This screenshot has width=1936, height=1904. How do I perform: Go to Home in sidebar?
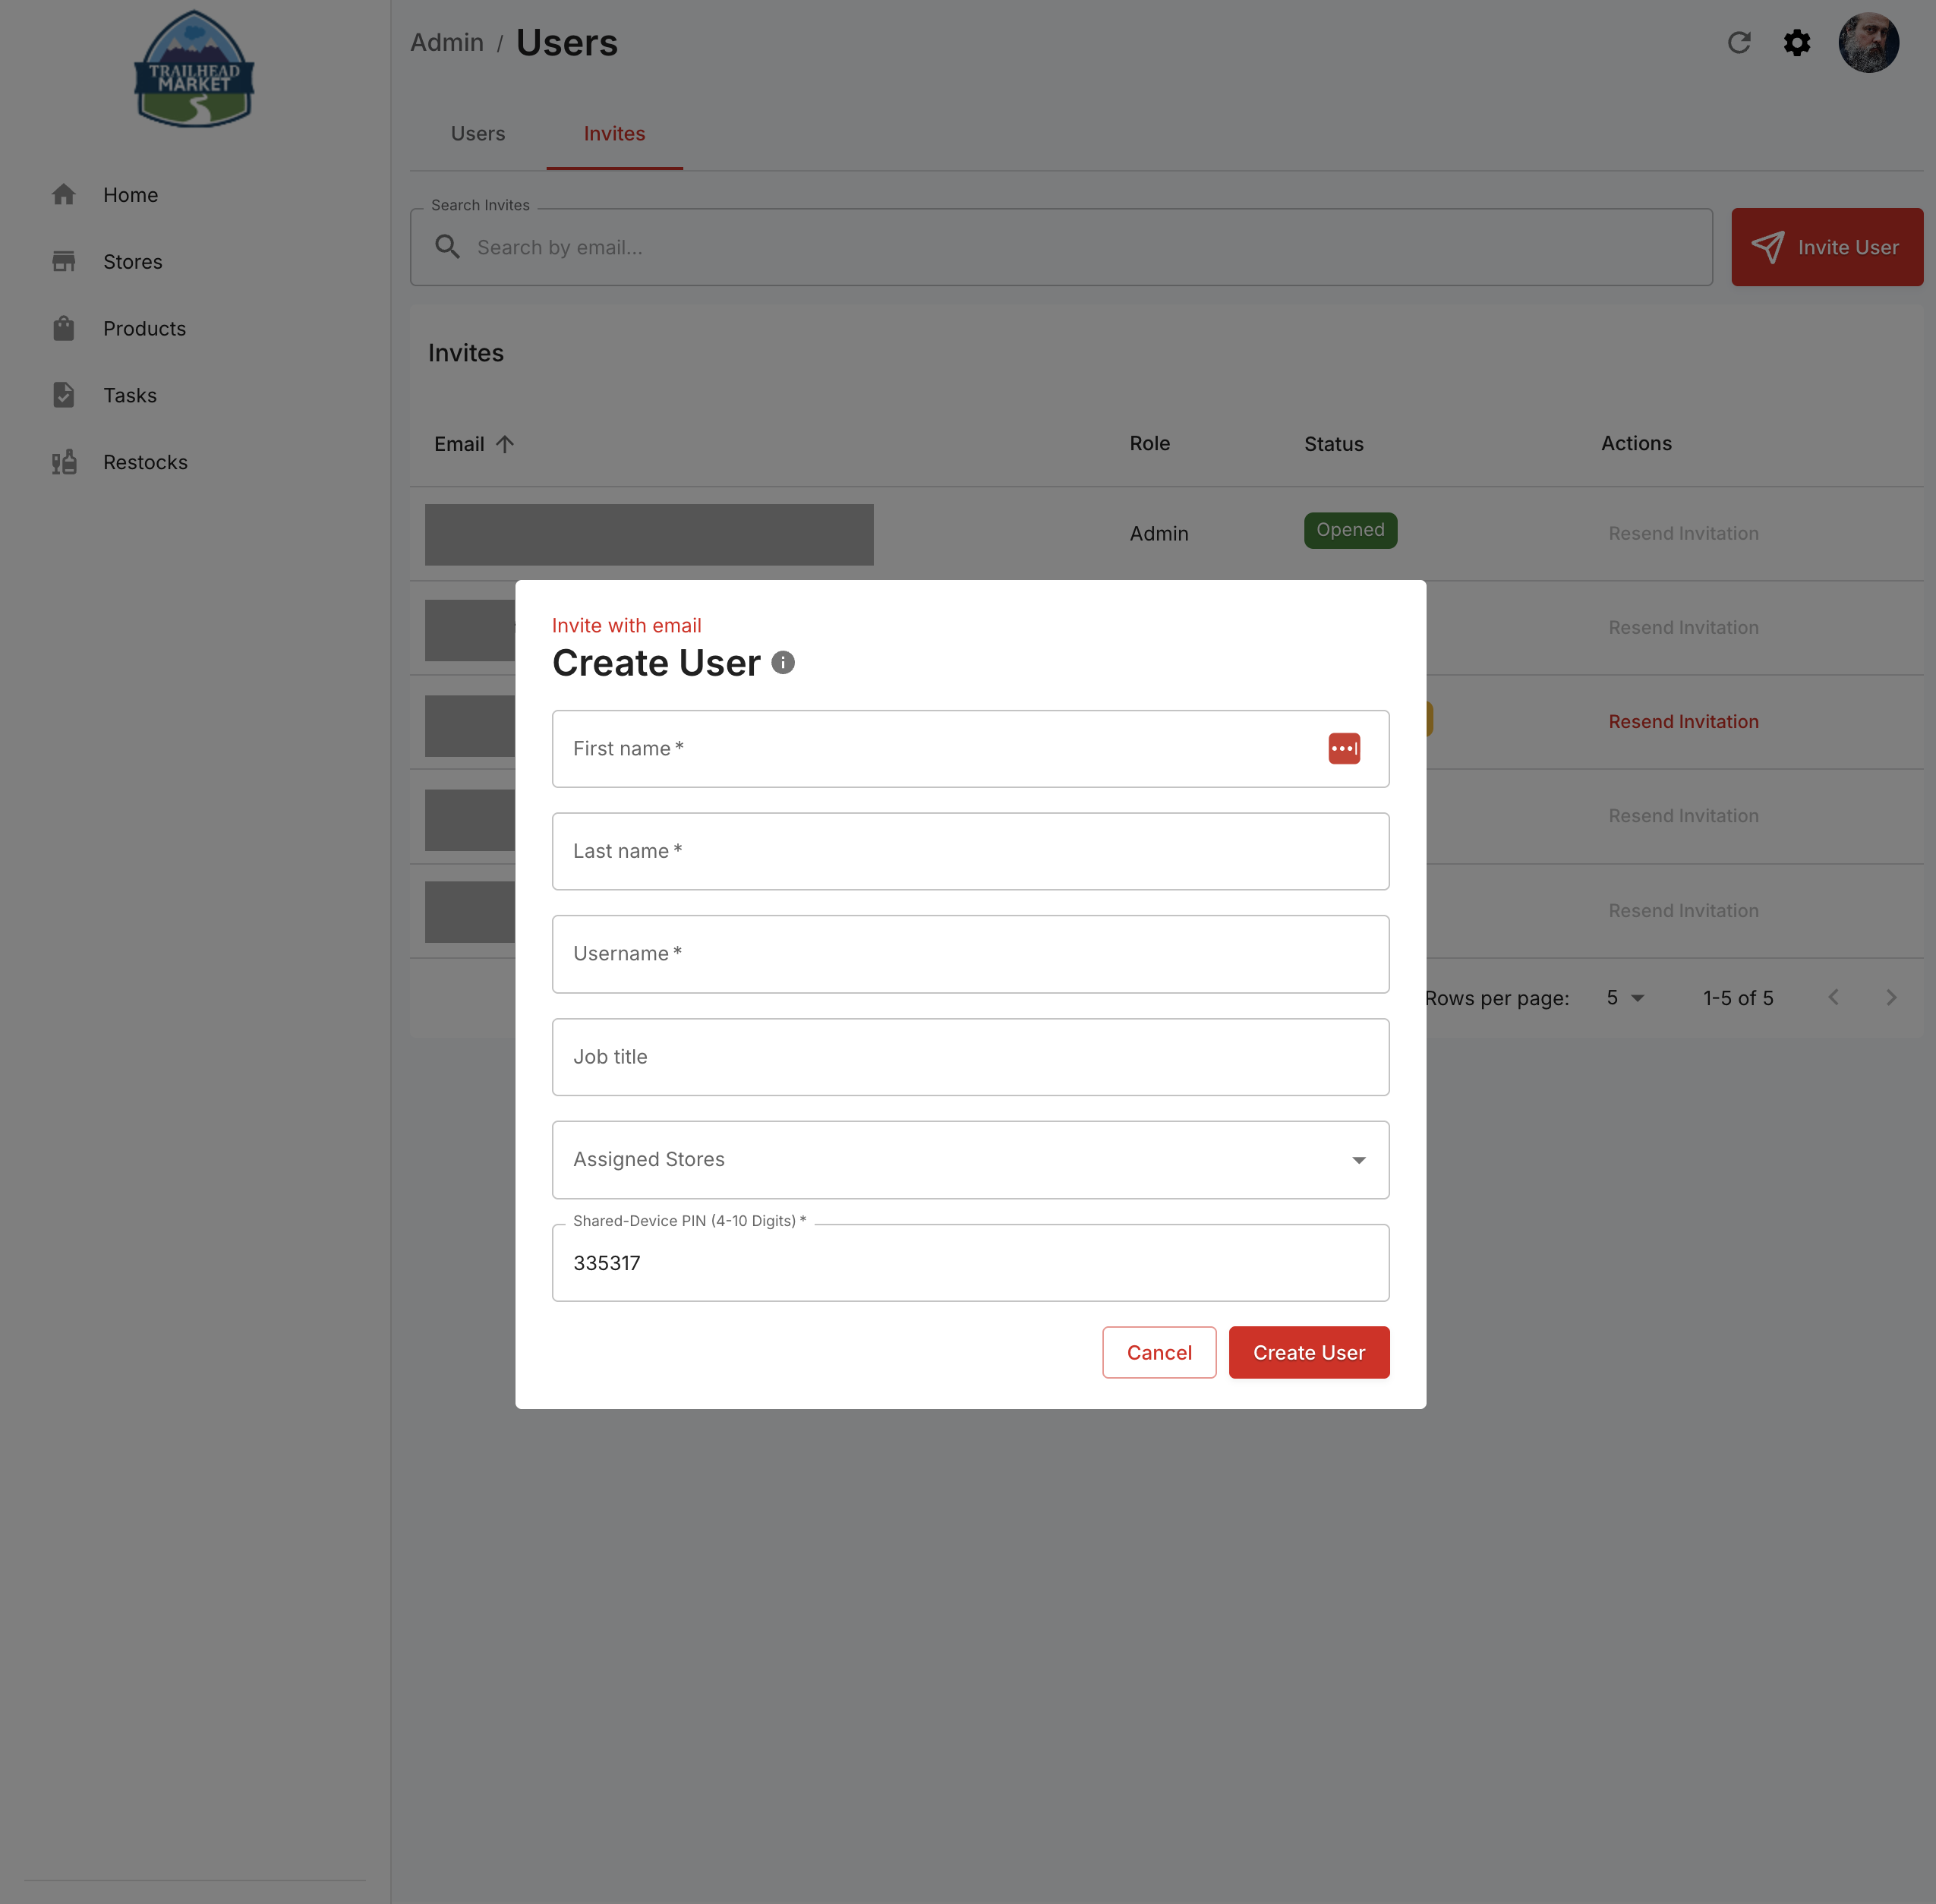(131, 195)
